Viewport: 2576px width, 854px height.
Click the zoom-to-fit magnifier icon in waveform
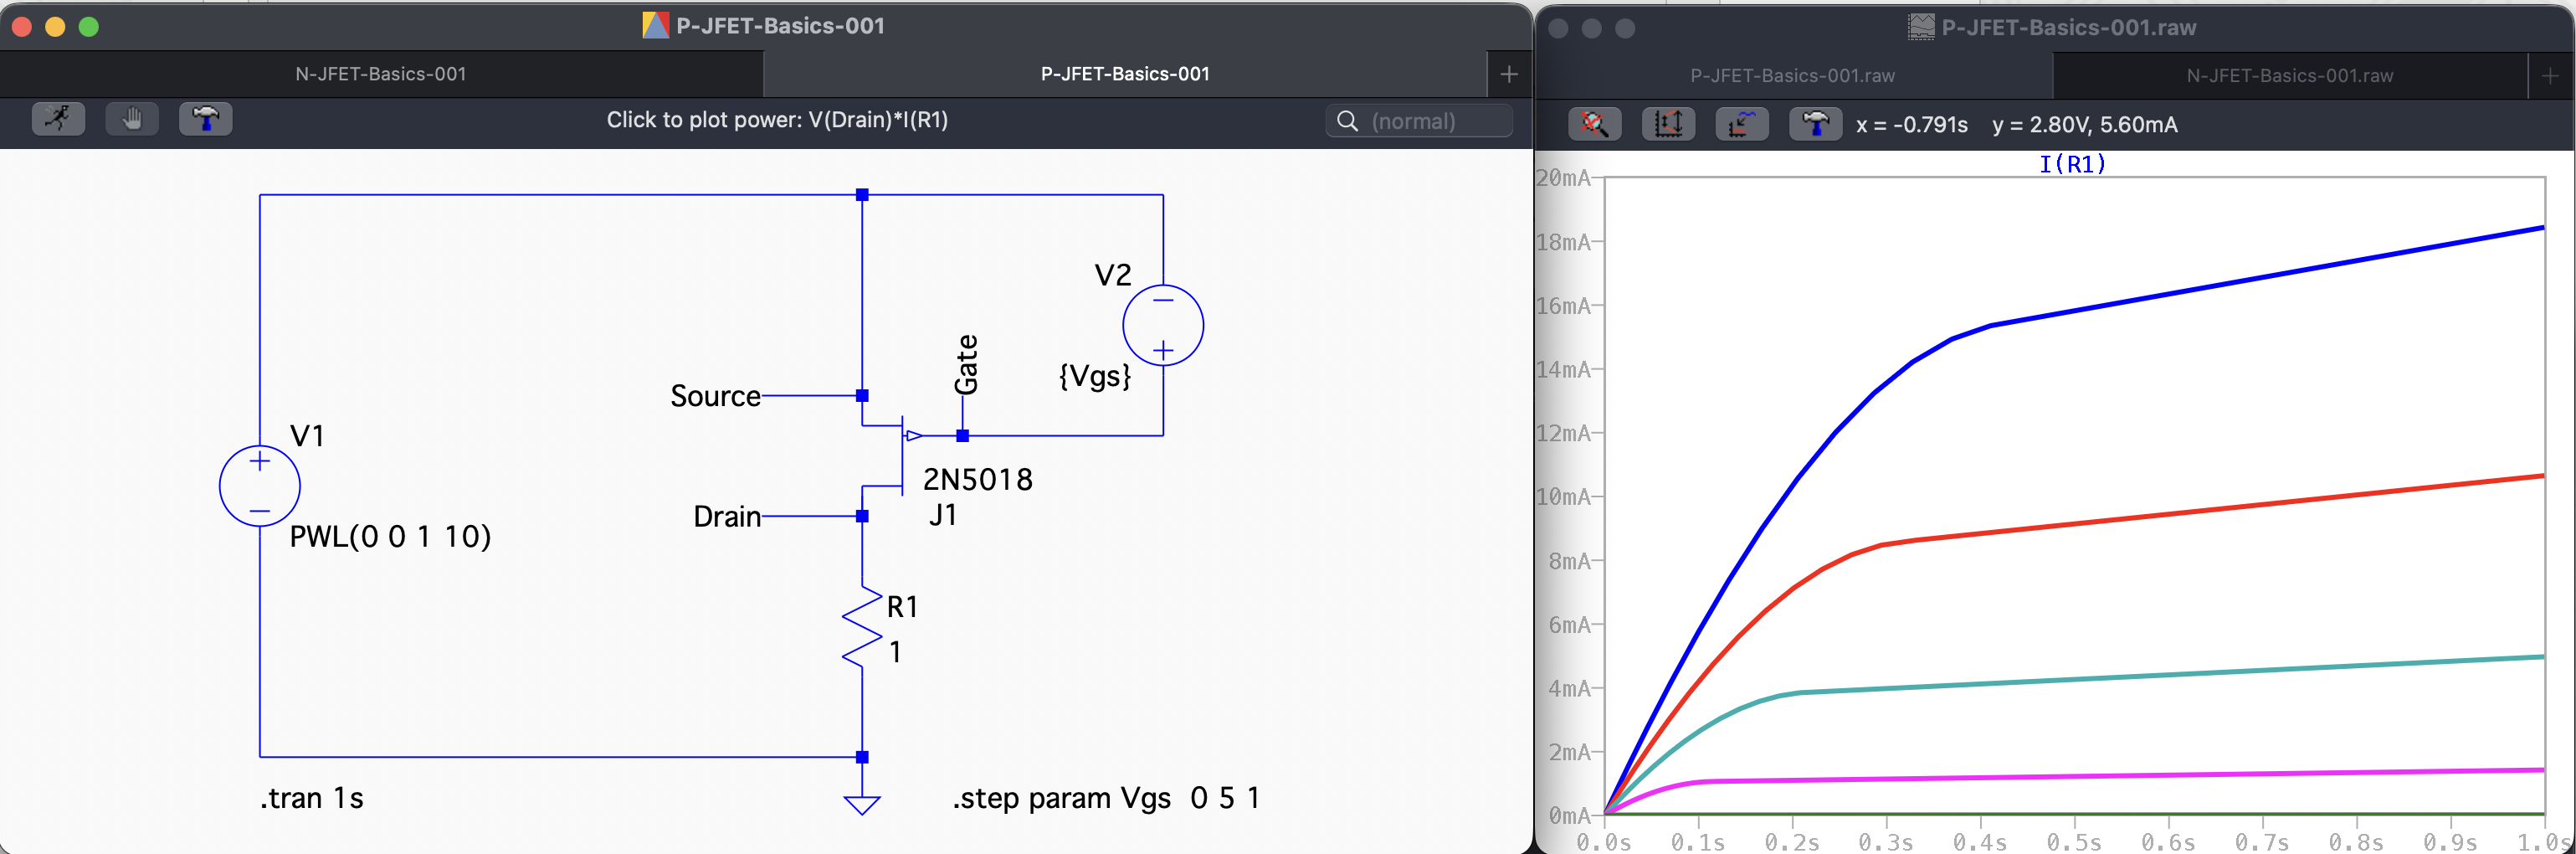coord(1594,124)
